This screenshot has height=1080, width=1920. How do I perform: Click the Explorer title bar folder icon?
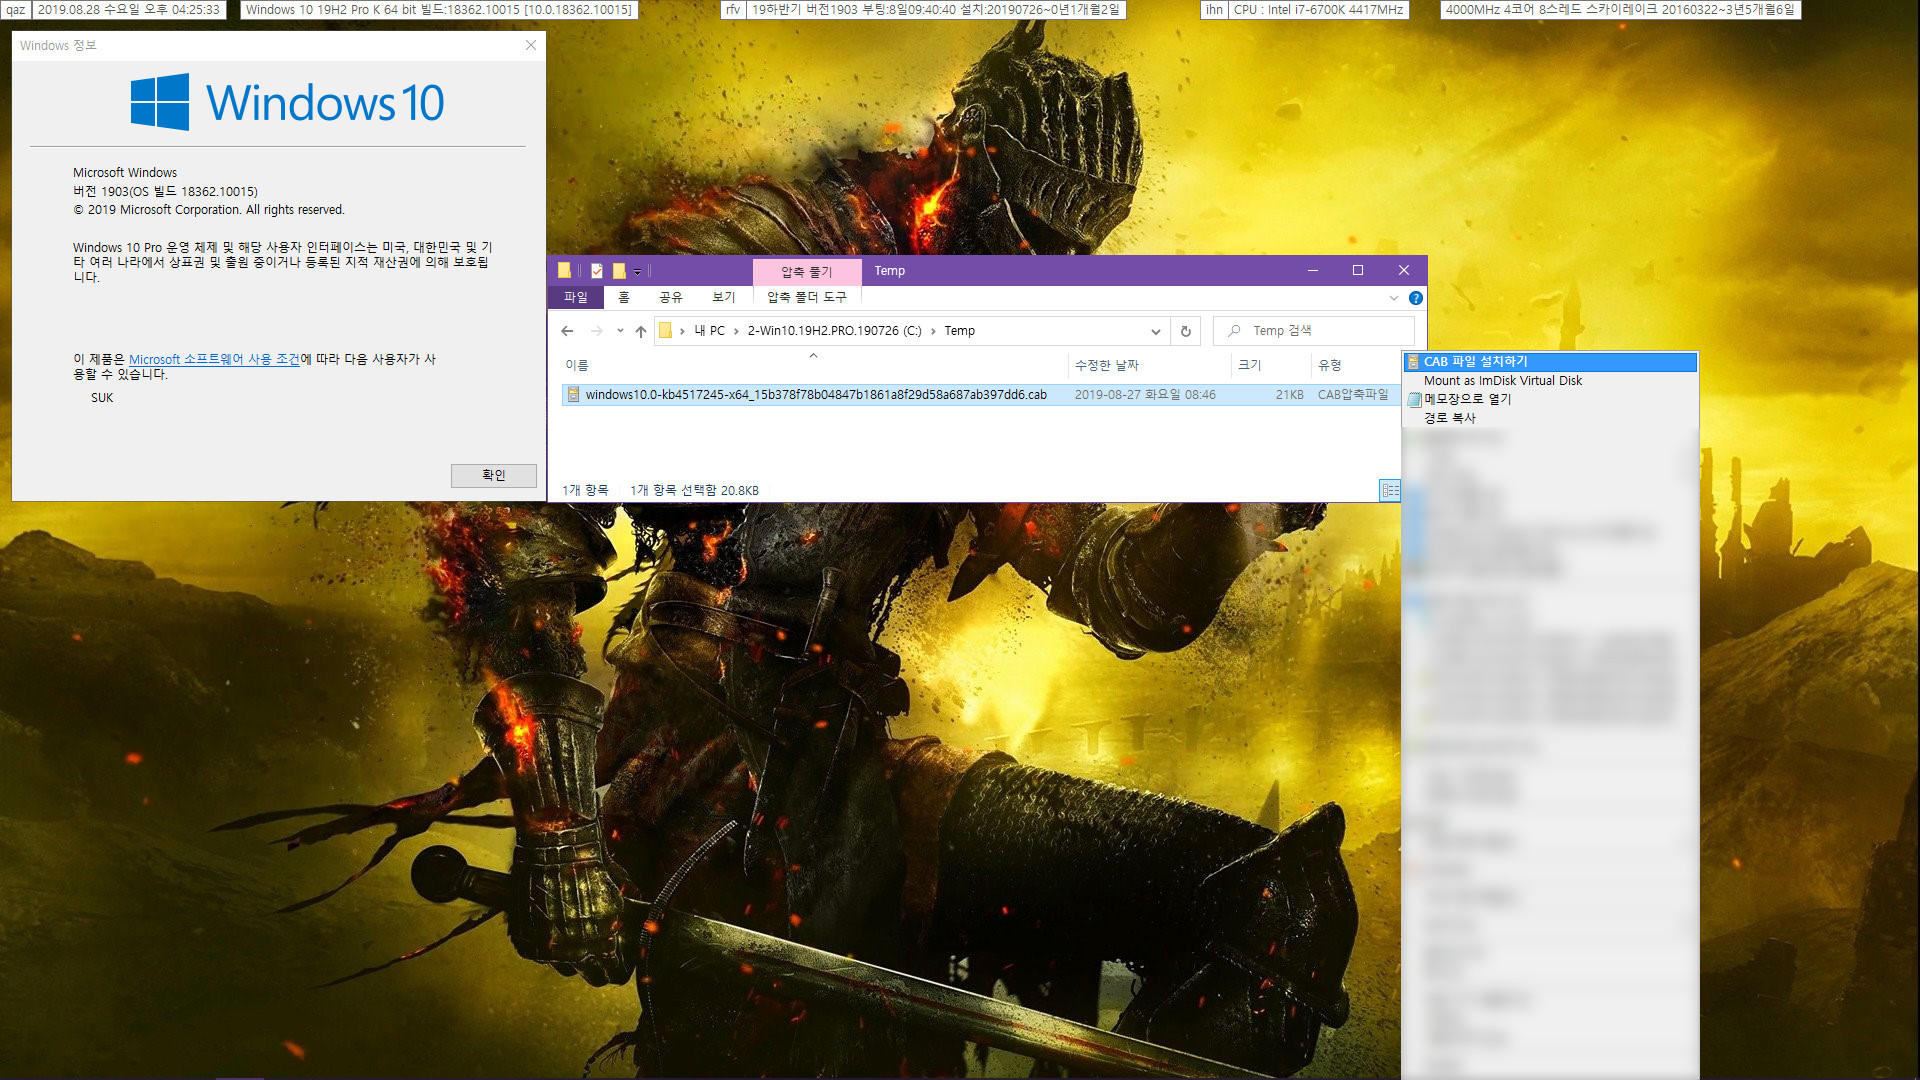564,270
